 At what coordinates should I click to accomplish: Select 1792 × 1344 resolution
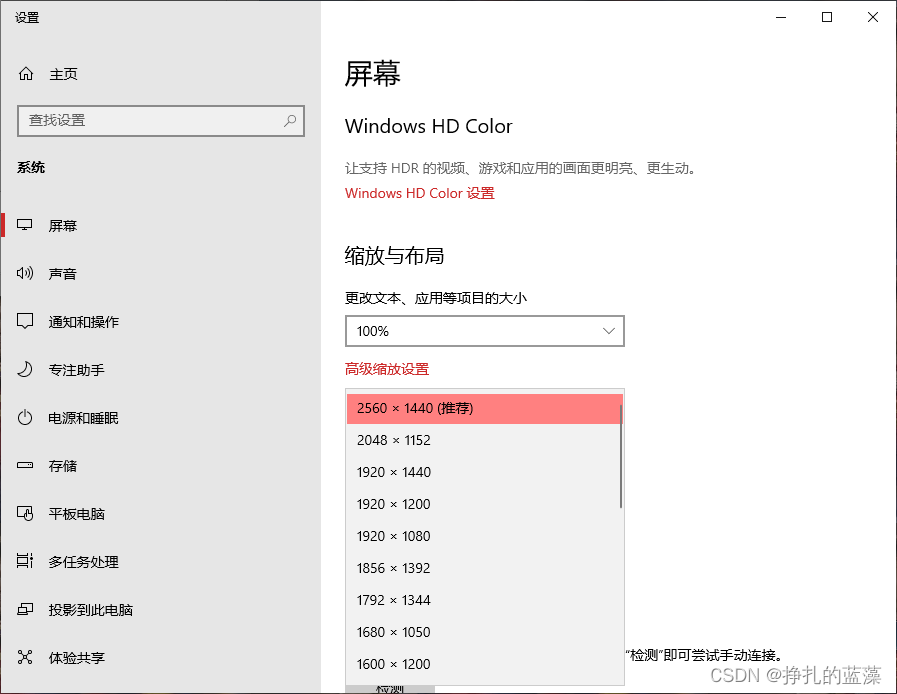484,600
